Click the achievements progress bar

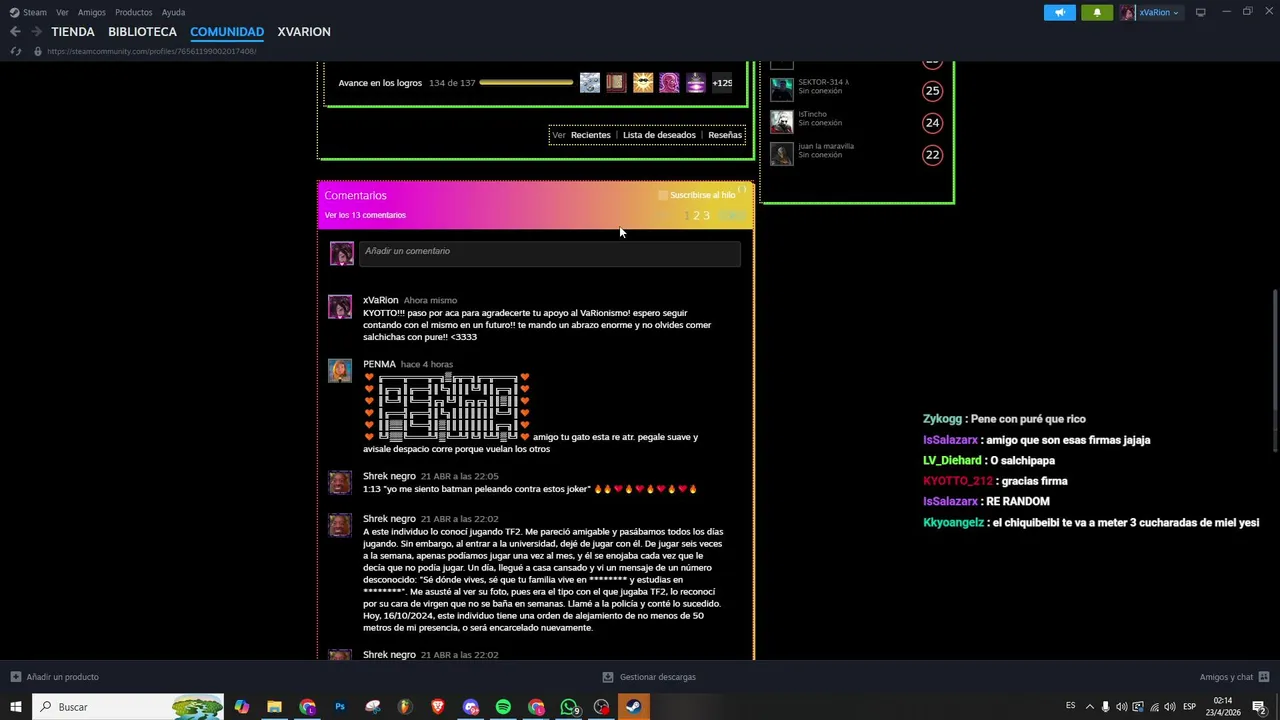click(526, 83)
